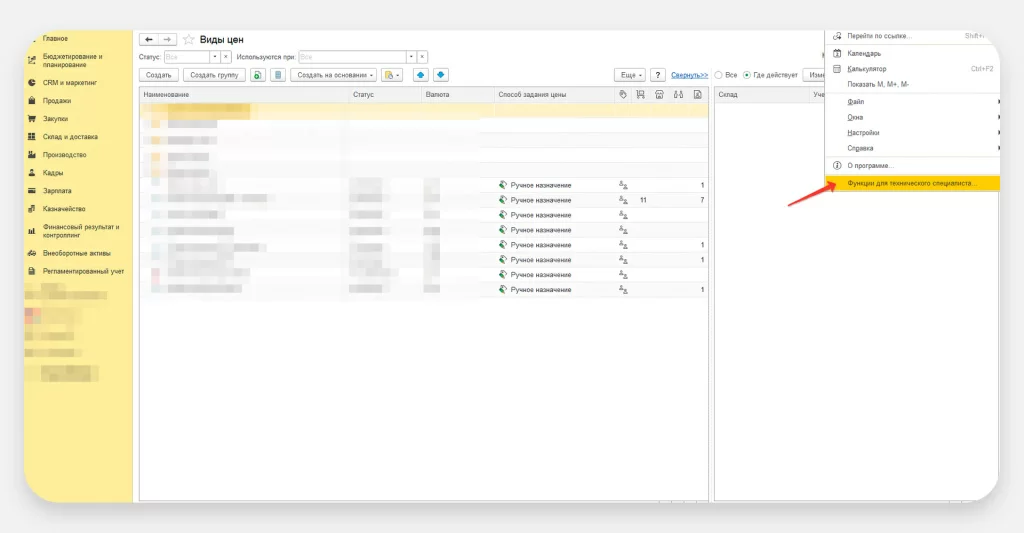Select the Все radio button
This screenshot has width=1024, height=533.
tap(718, 75)
